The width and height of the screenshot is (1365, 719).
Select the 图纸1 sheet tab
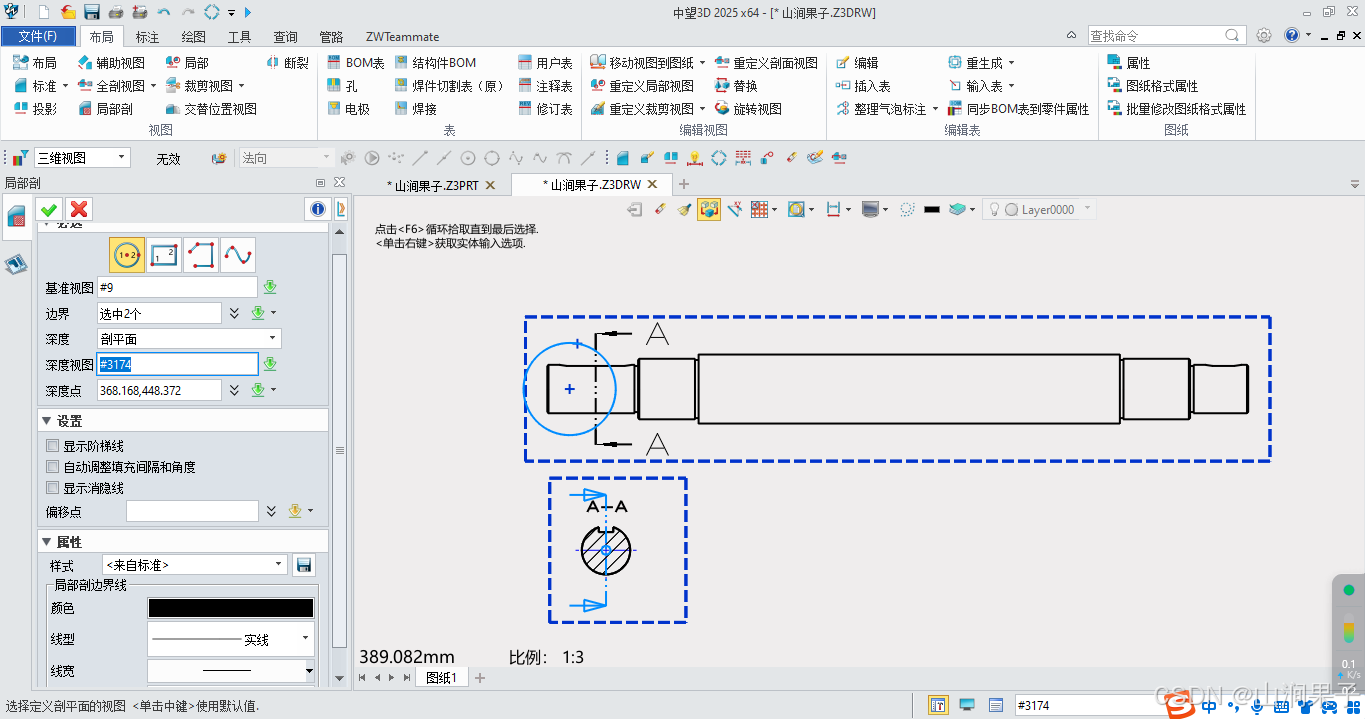point(441,678)
